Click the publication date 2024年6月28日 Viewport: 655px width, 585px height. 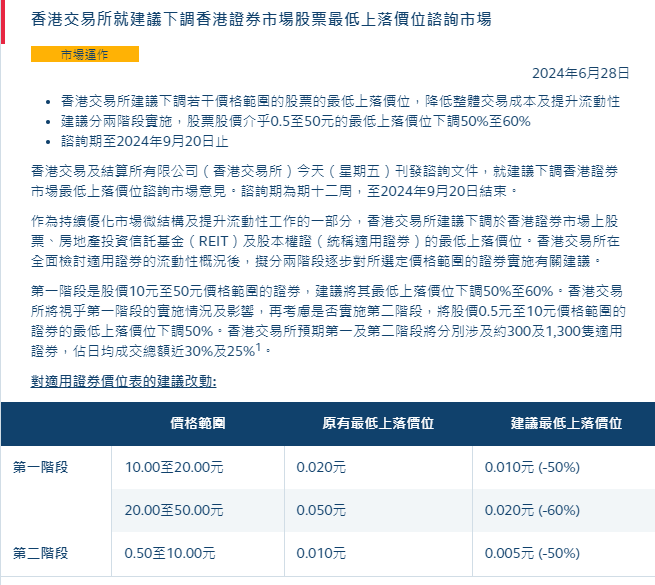click(581, 73)
